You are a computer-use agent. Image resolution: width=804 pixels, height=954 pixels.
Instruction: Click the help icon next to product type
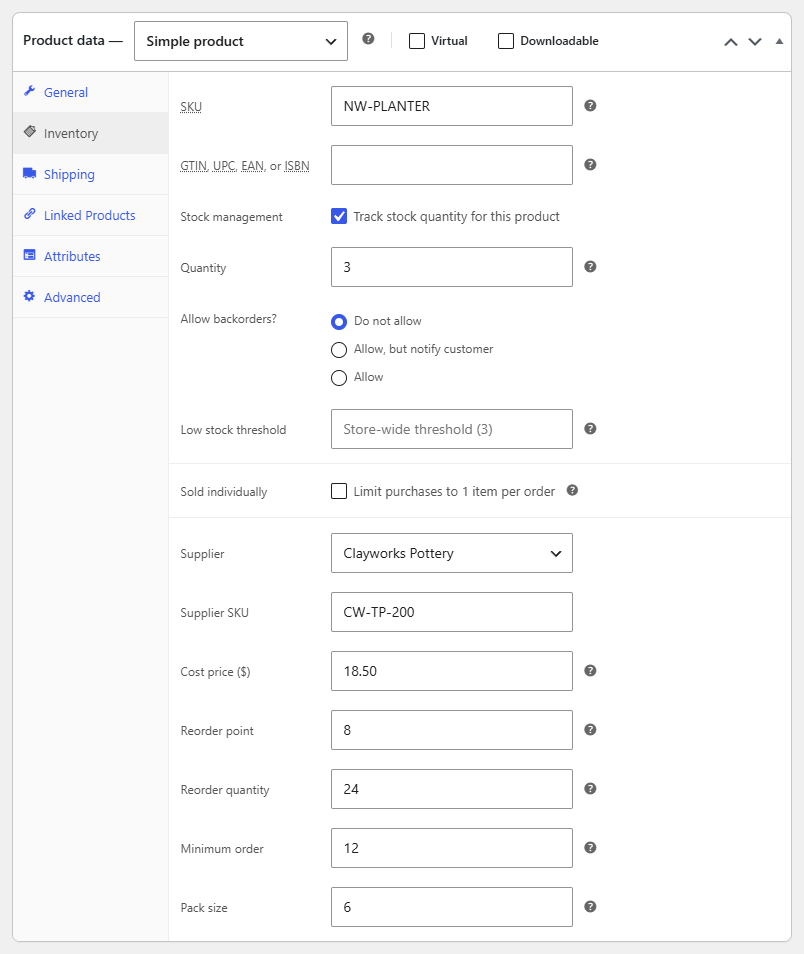click(368, 39)
